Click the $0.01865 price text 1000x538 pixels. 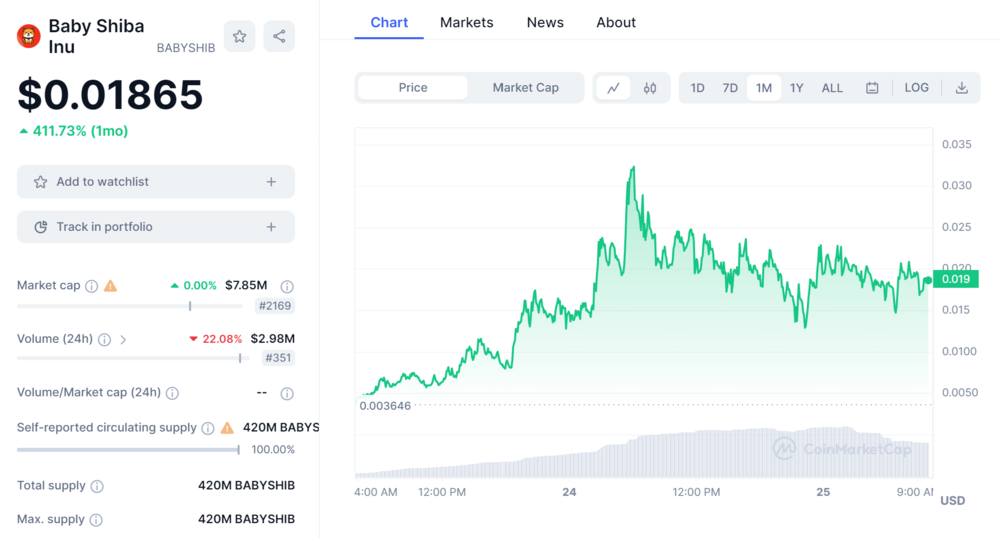coord(110,95)
